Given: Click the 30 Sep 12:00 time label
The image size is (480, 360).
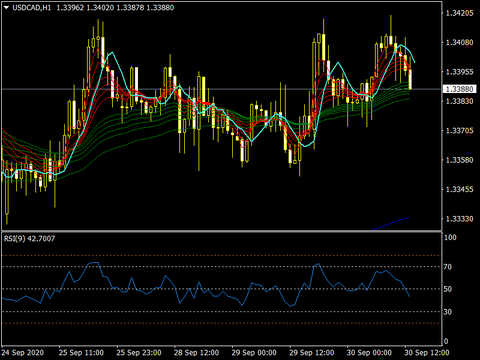Looking at the screenshot, I should click(427, 352).
